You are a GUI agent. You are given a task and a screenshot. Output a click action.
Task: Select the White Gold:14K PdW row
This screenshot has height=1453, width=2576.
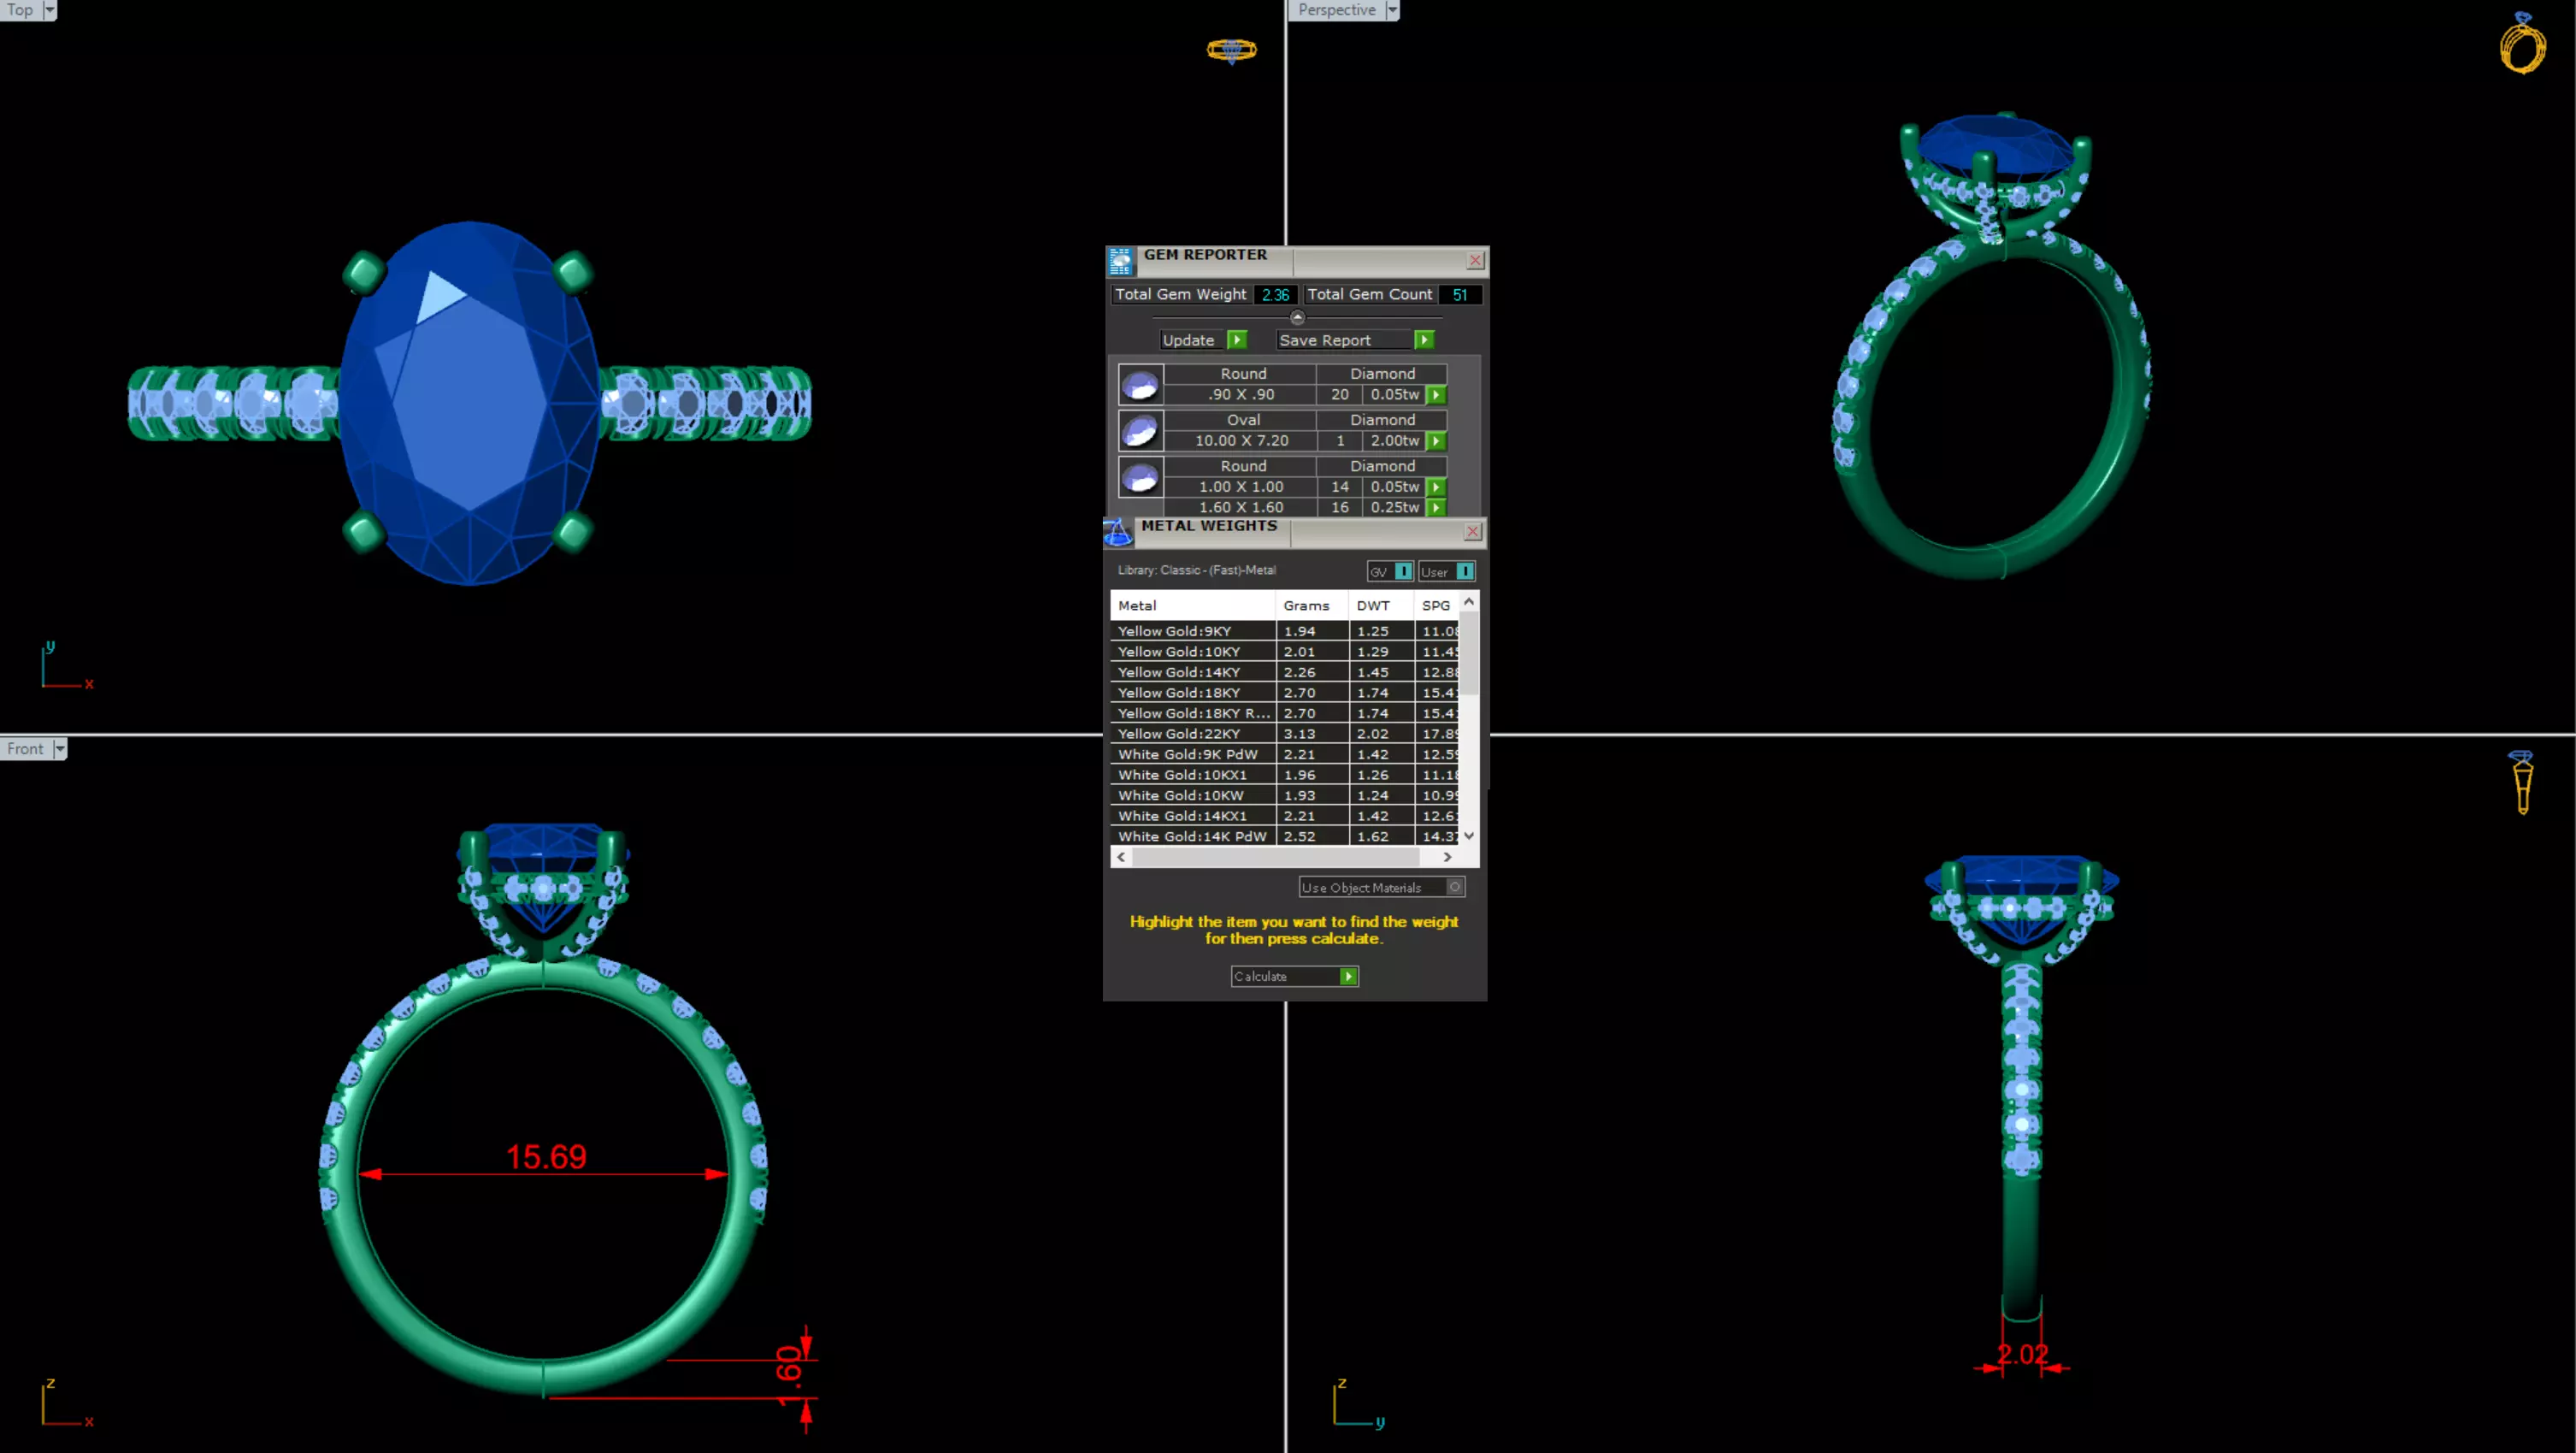coord(1190,837)
